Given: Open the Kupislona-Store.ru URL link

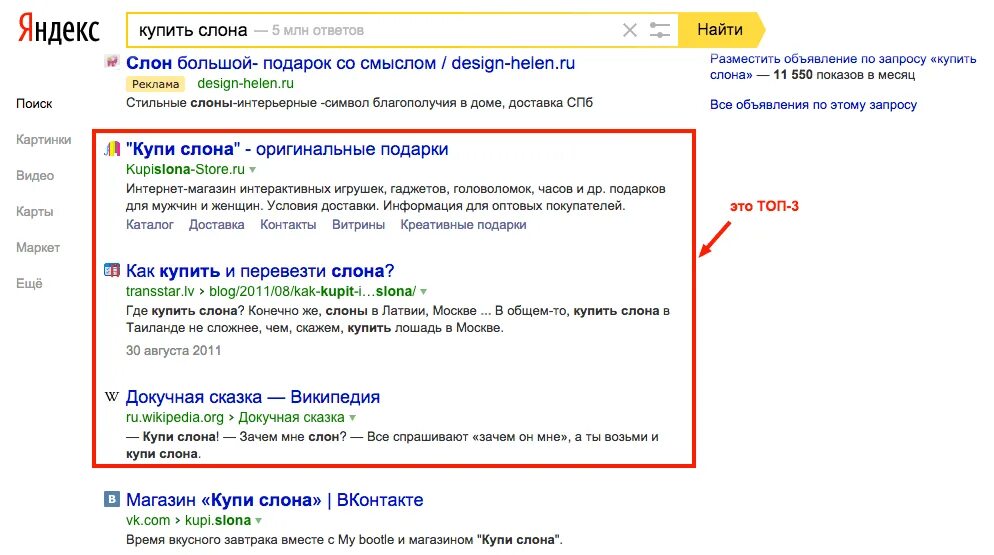Looking at the screenshot, I should point(185,169).
